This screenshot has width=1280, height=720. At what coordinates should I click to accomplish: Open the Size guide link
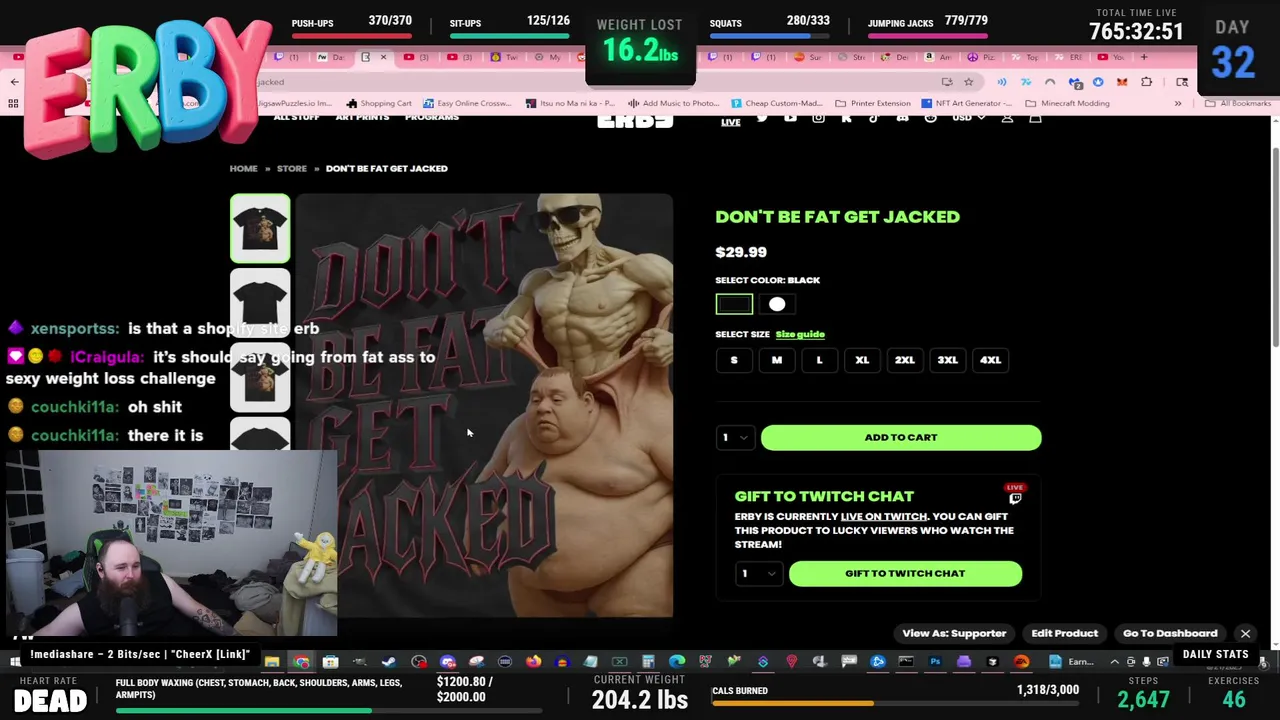[800, 334]
